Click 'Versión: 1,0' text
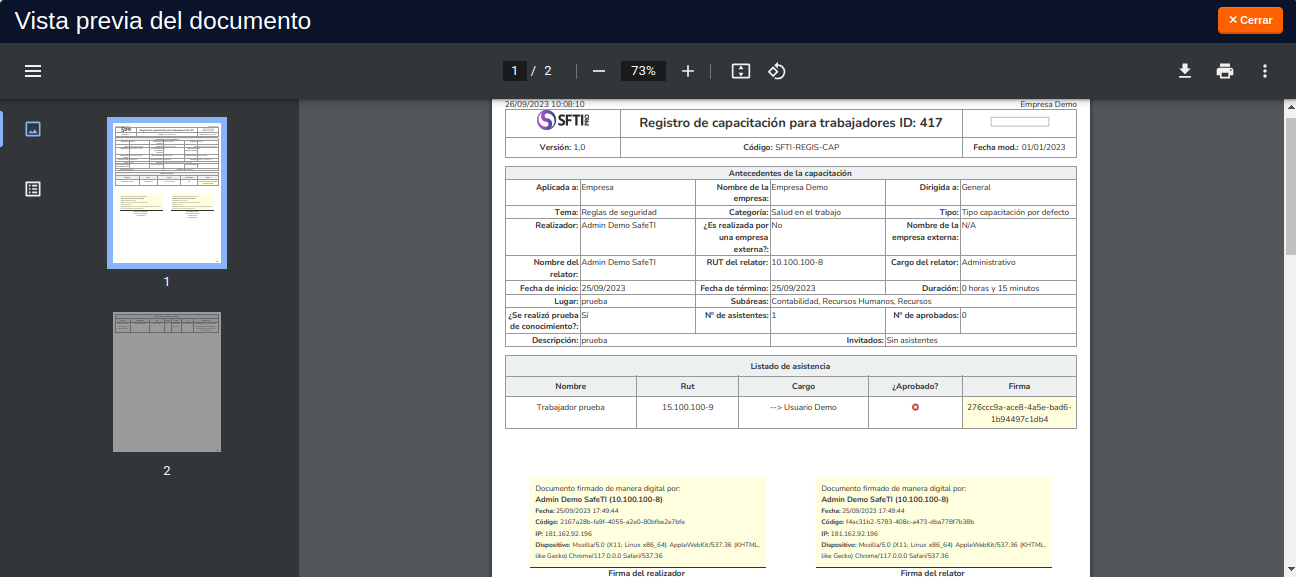 562,147
